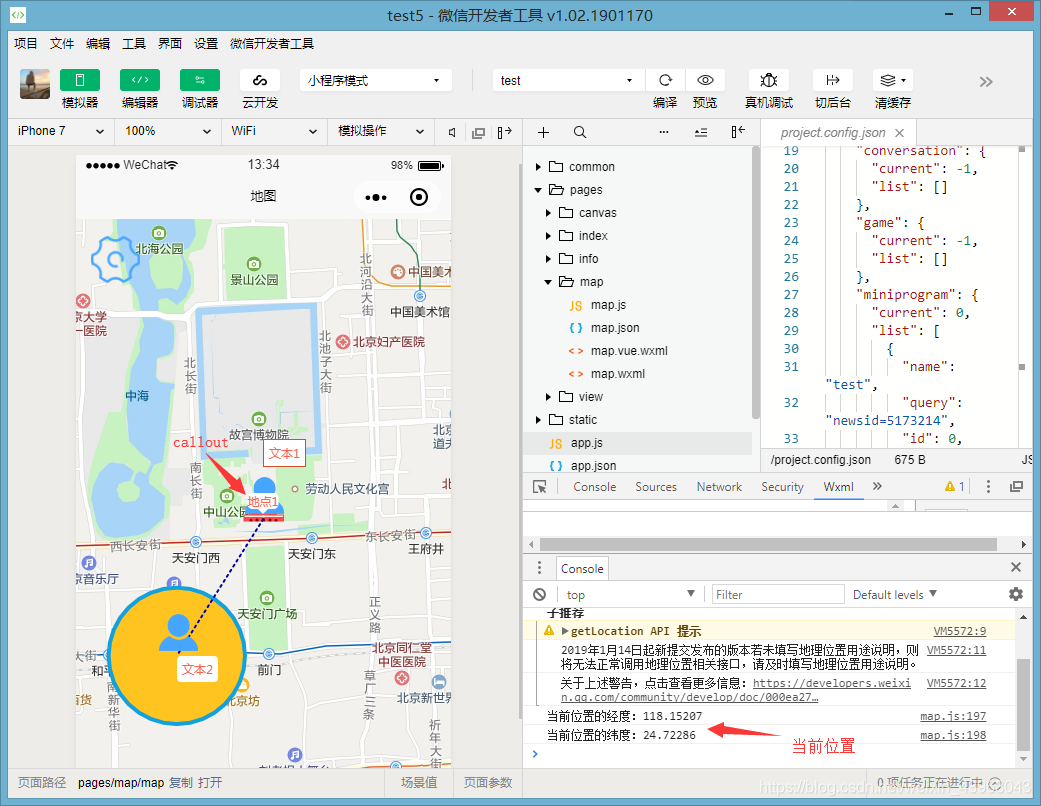The width and height of the screenshot is (1041, 806).
Task: Open the 工具 menu
Action: coord(133,43)
